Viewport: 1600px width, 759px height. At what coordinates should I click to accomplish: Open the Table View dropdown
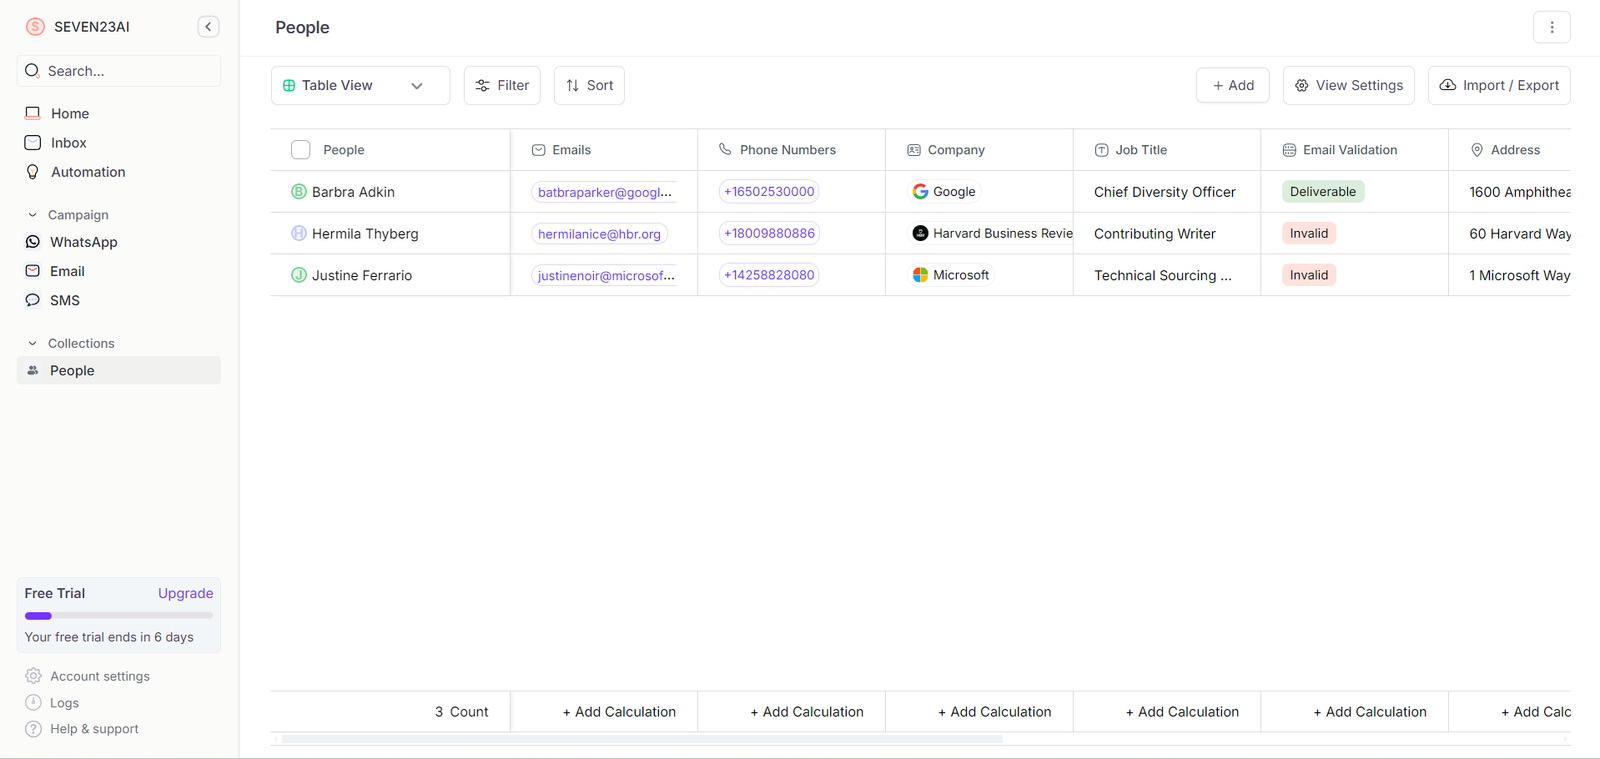[360, 85]
